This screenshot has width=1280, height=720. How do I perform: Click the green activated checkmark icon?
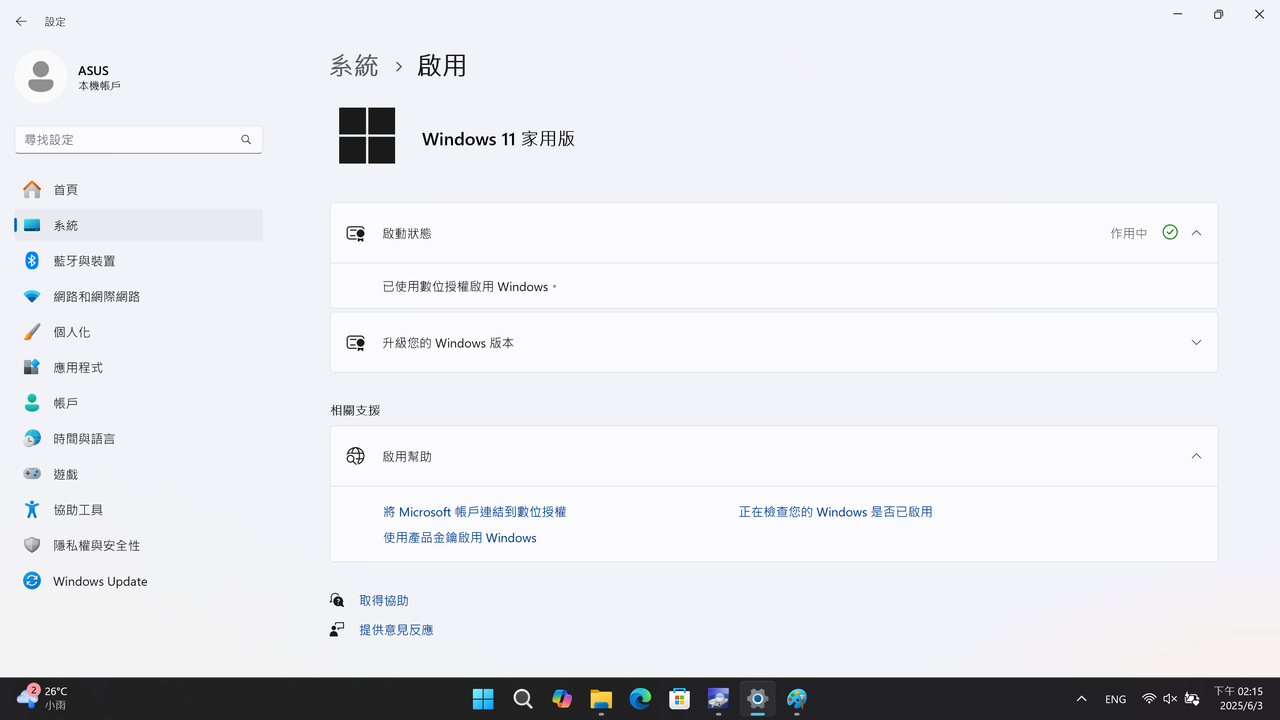pyautogui.click(x=1170, y=232)
